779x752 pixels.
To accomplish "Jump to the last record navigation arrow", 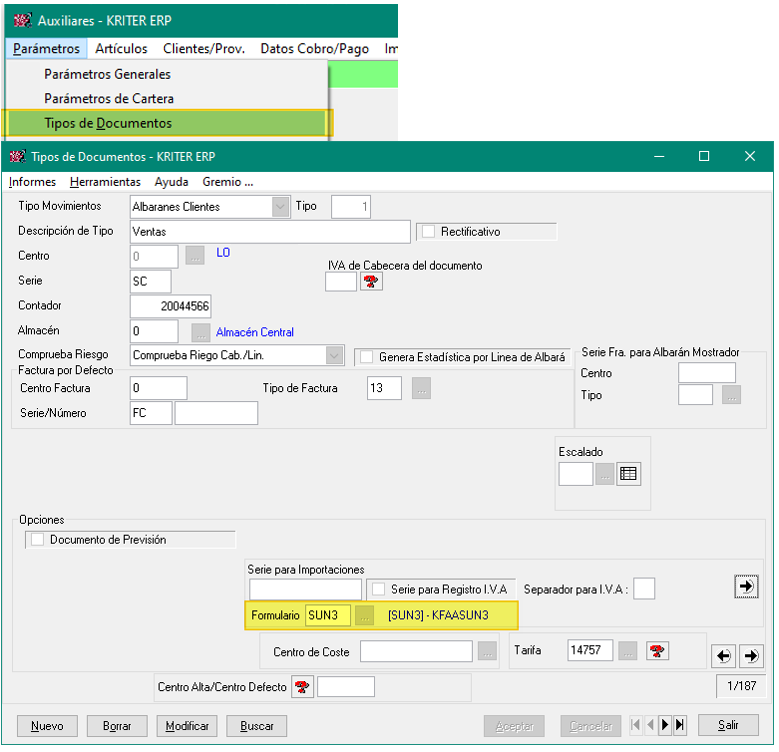I will pyautogui.click(x=681, y=725).
